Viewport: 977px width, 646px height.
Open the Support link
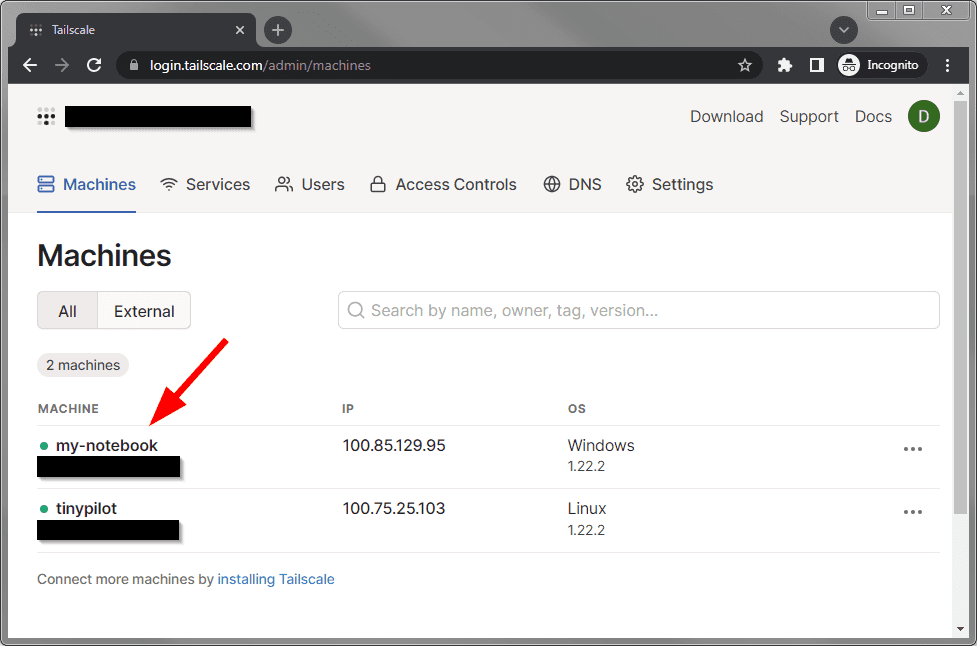[809, 116]
